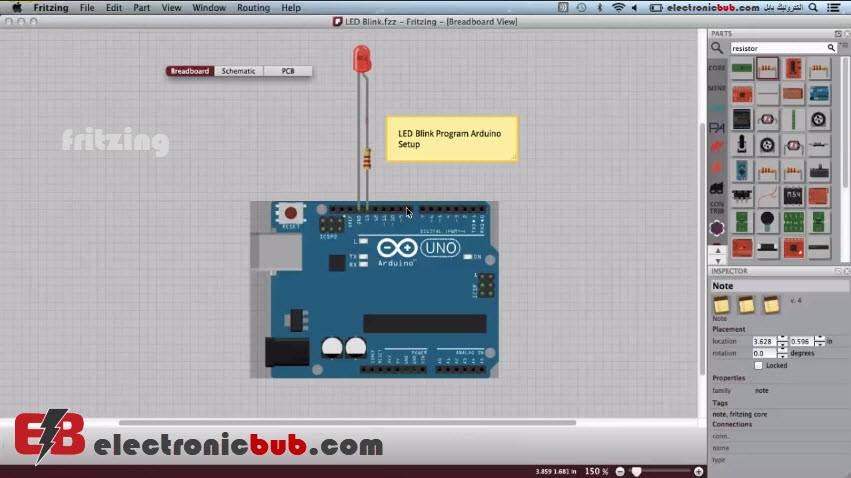
Task: Open the Edit menu
Action: (113, 8)
